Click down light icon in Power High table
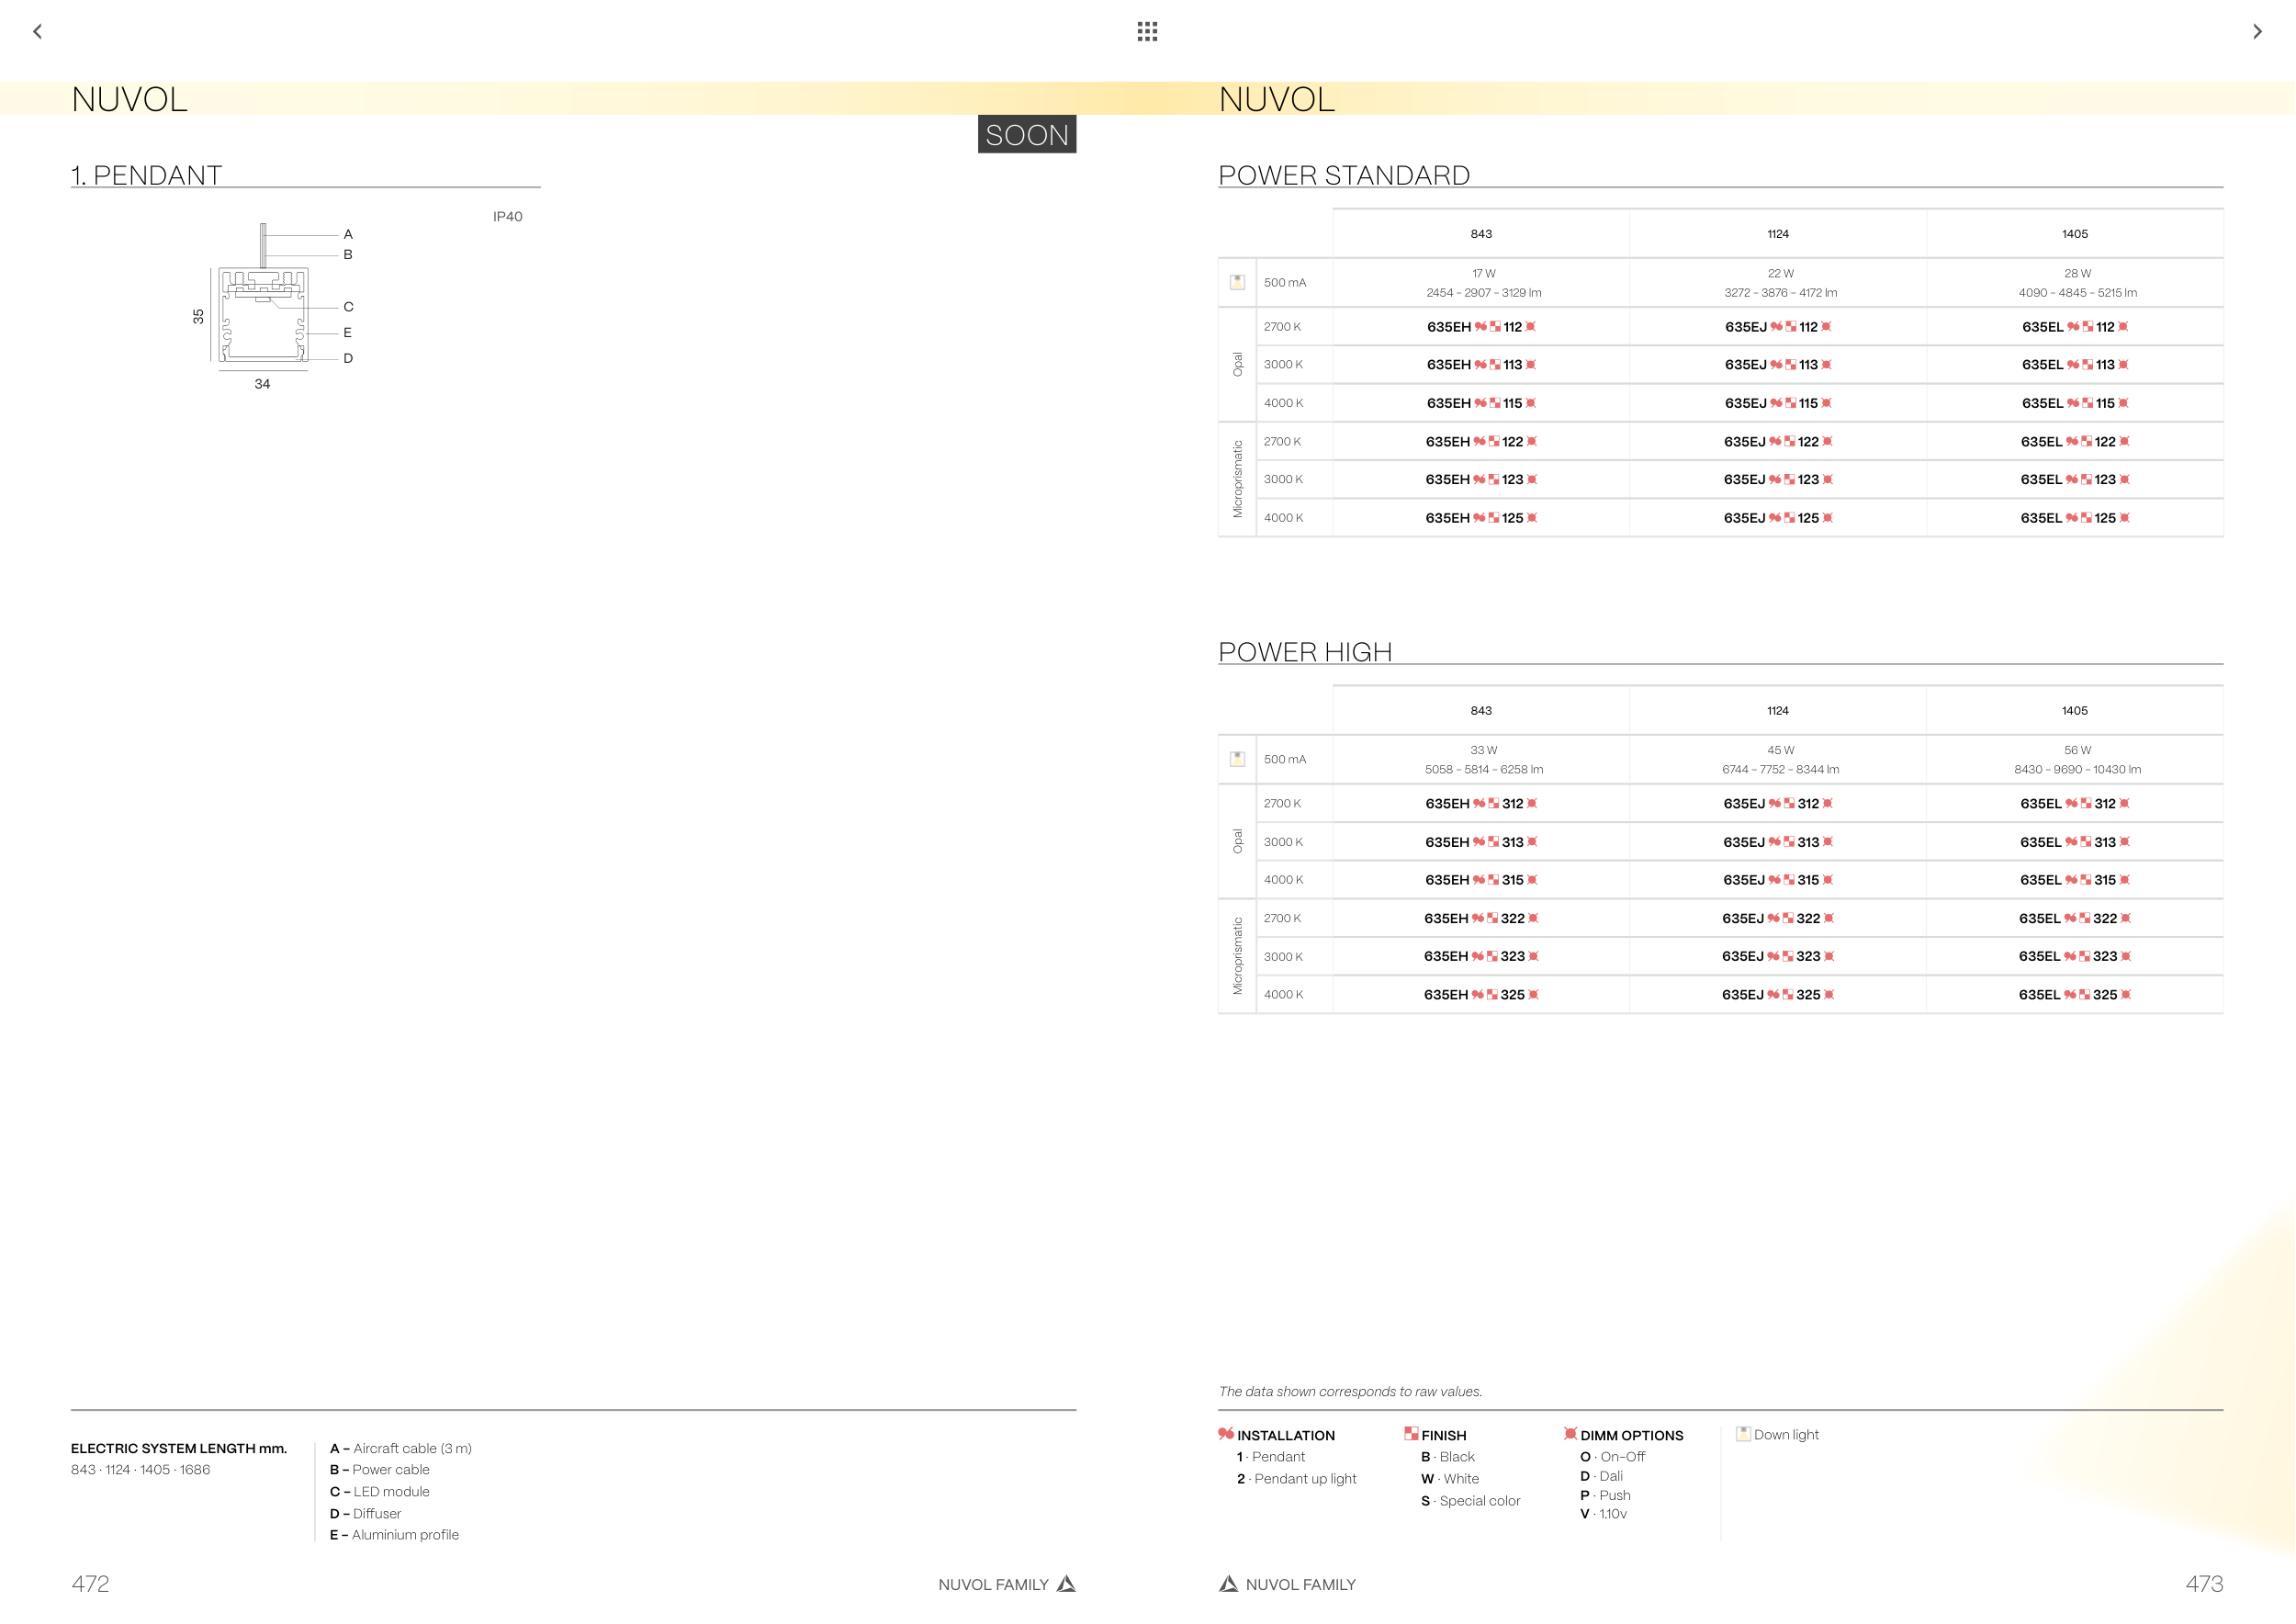 coord(1237,759)
